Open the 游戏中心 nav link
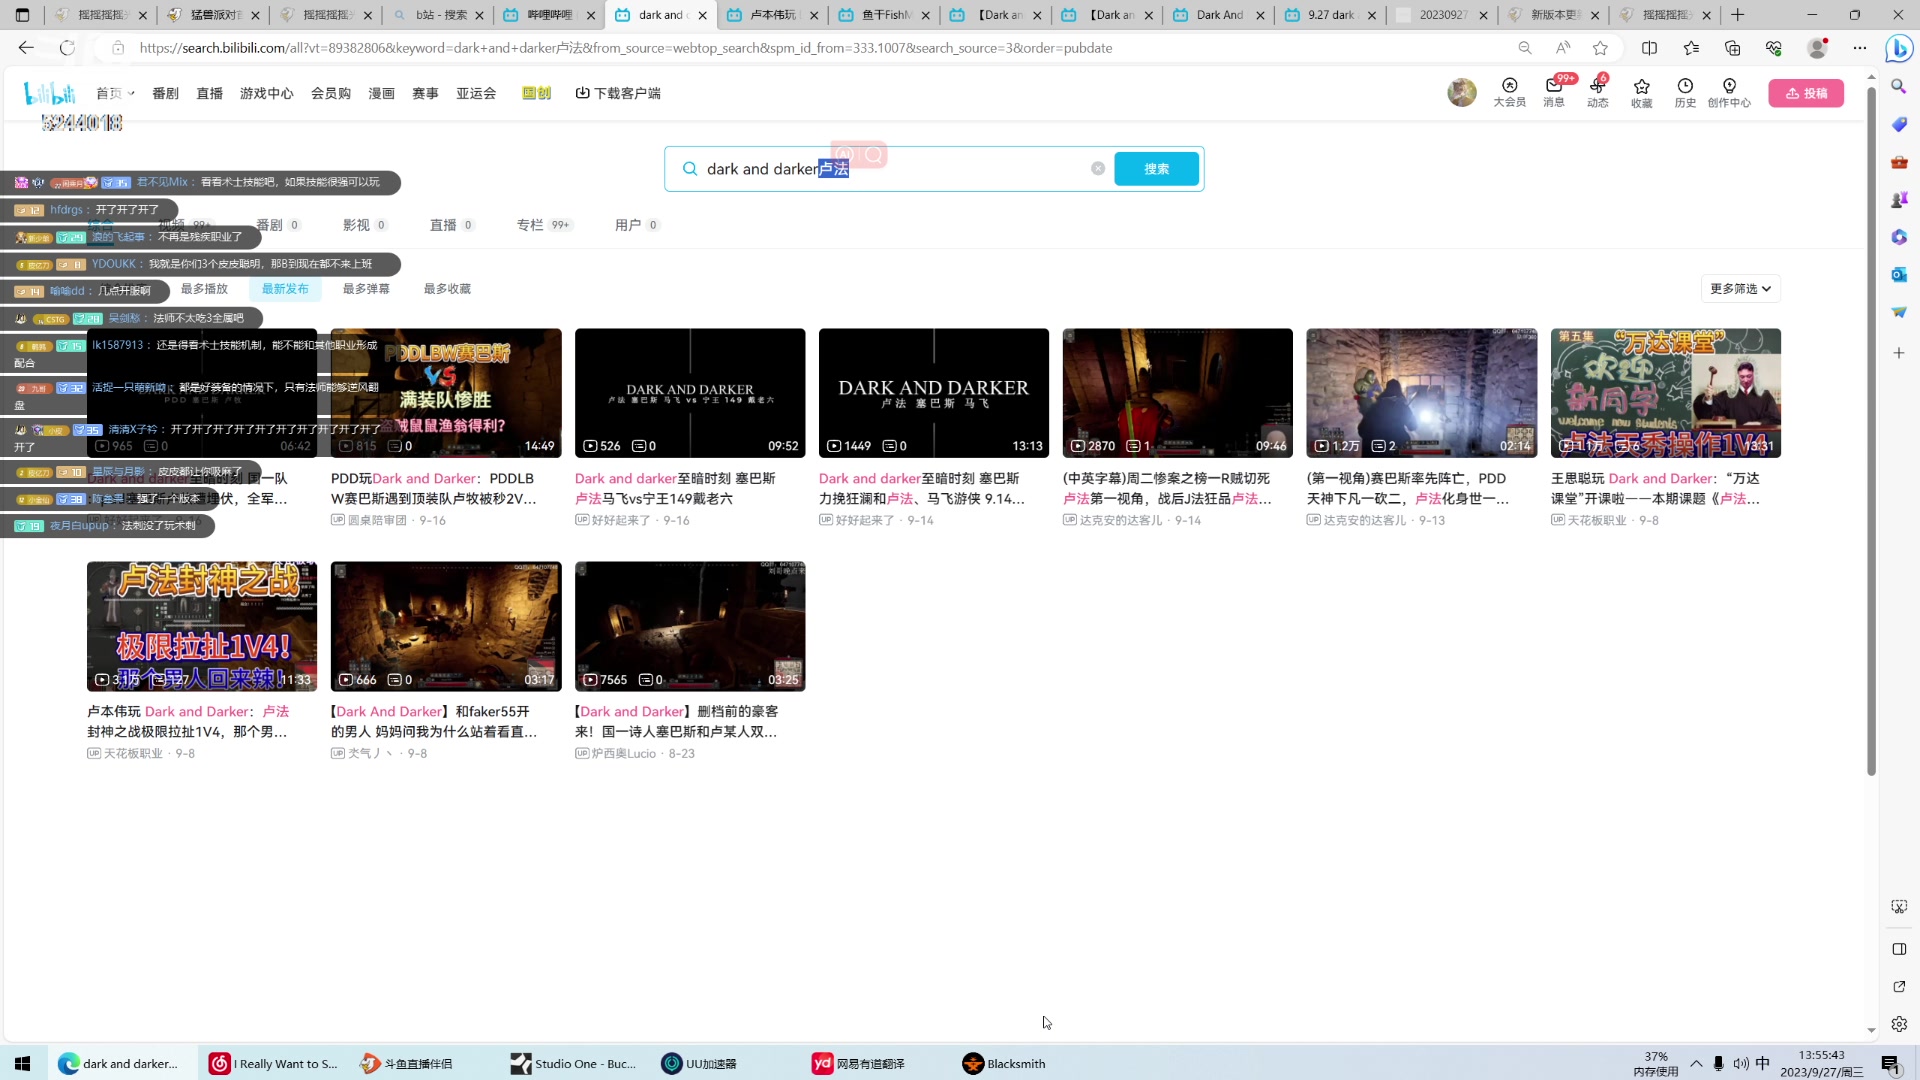 [266, 93]
